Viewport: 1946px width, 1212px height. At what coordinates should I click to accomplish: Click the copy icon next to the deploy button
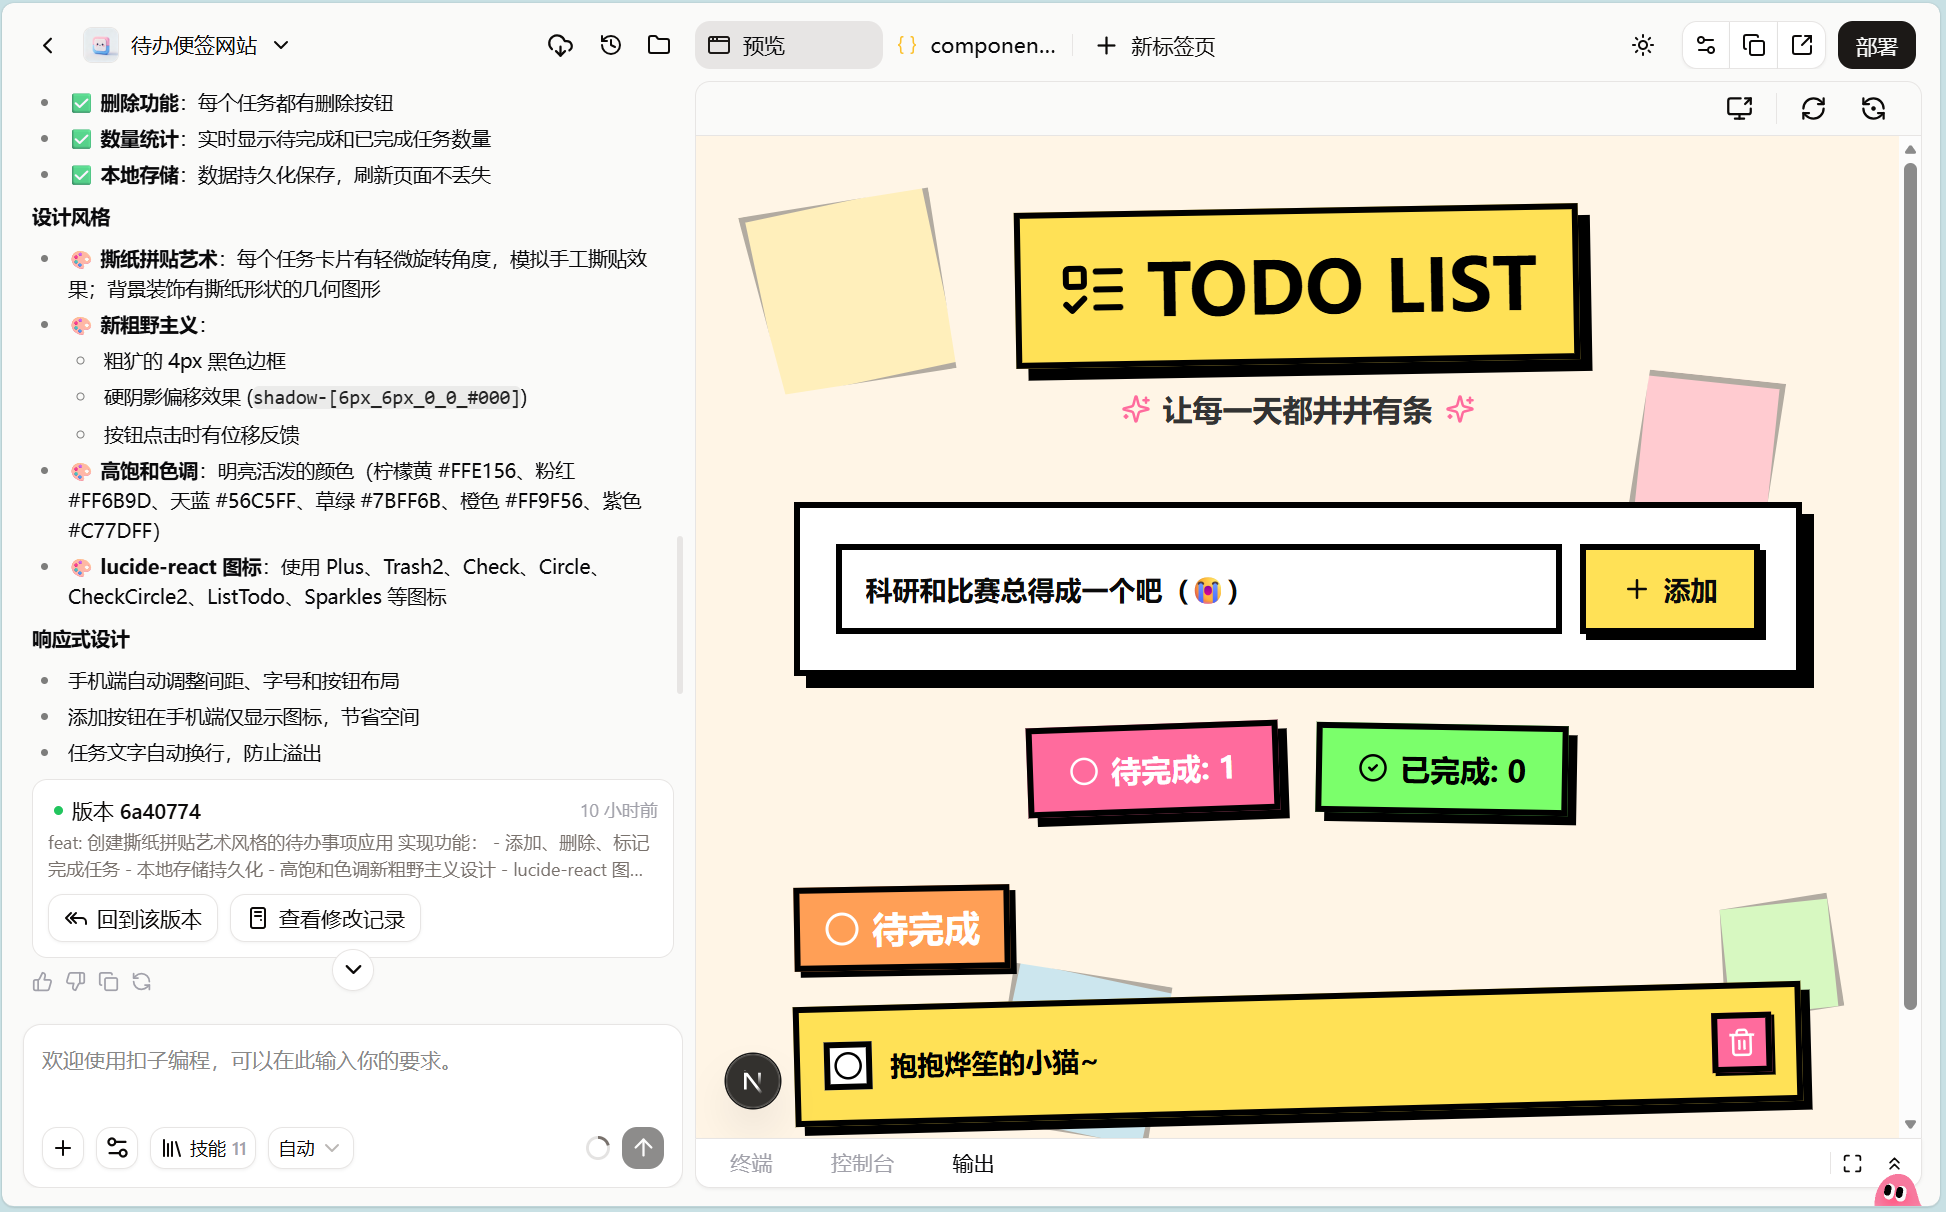point(1753,45)
